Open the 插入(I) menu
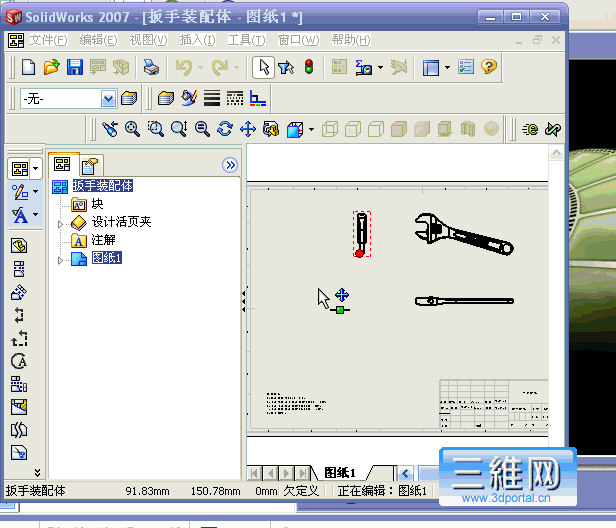The image size is (616, 528). (198, 40)
